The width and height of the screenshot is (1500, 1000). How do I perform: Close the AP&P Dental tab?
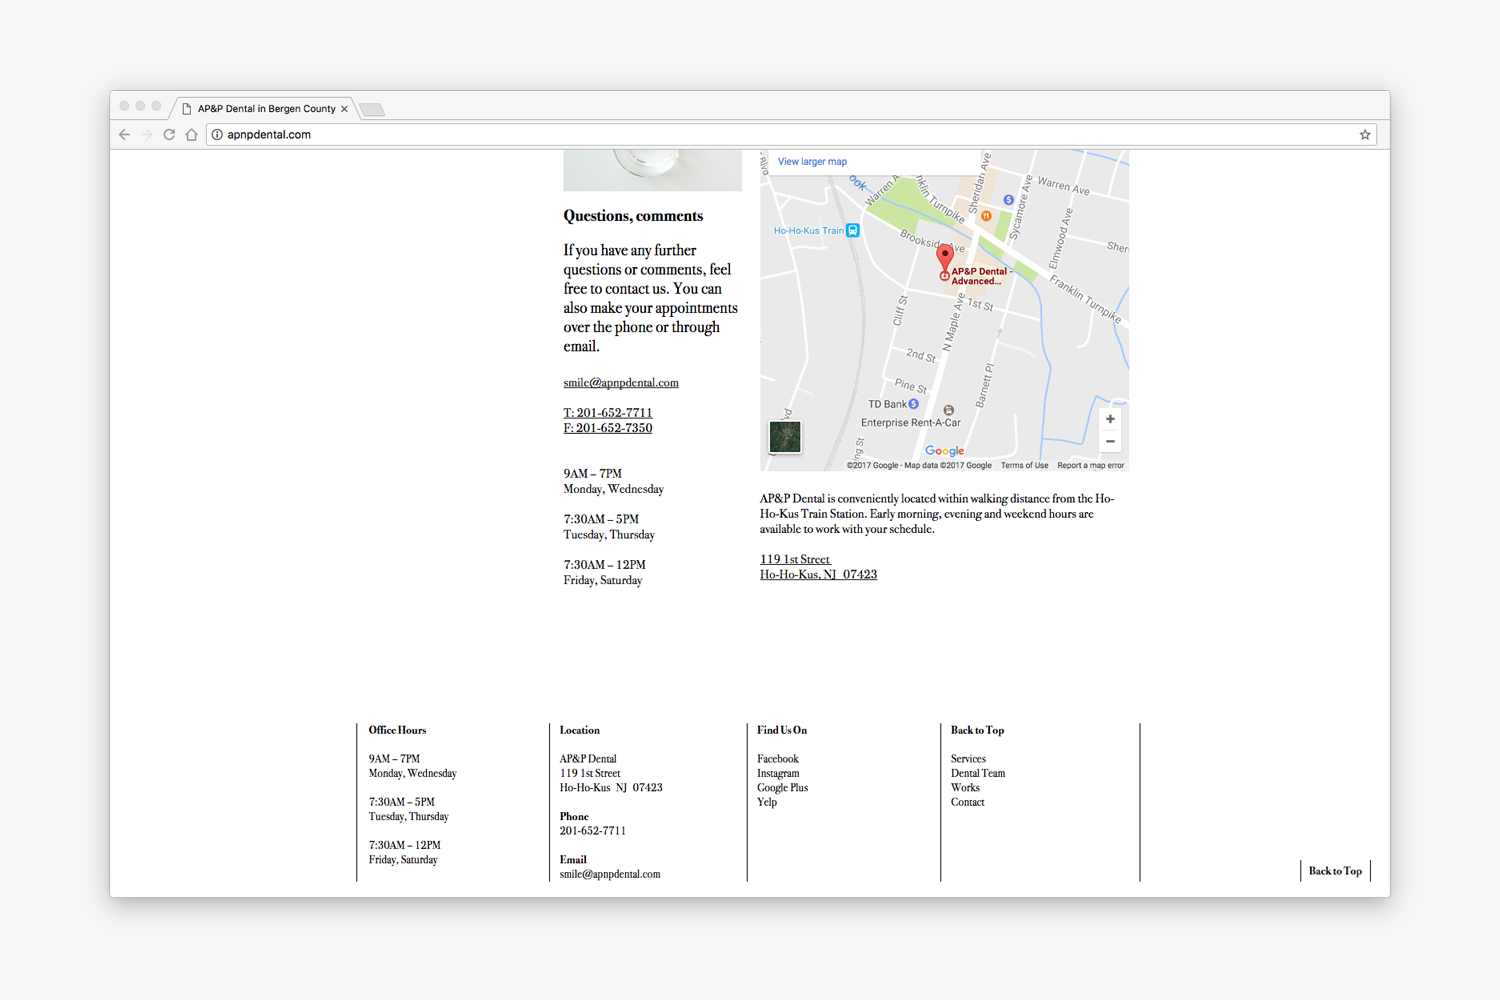pos(344,109)
